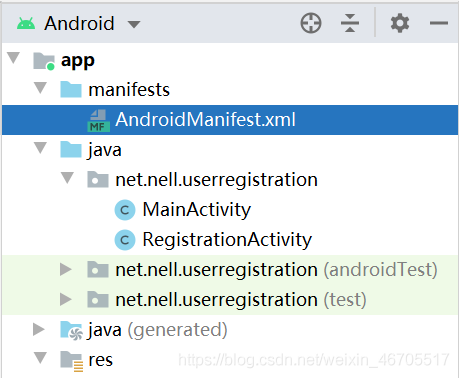Click the 'Android' view selector label
The height and width of the screenshot is (378, 459).
[x=79, y=23]
